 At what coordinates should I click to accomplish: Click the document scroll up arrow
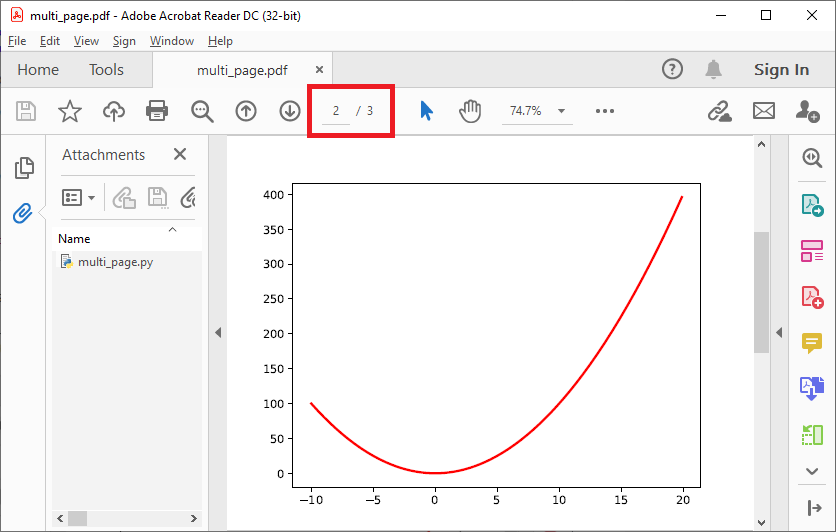coord(761,144)
